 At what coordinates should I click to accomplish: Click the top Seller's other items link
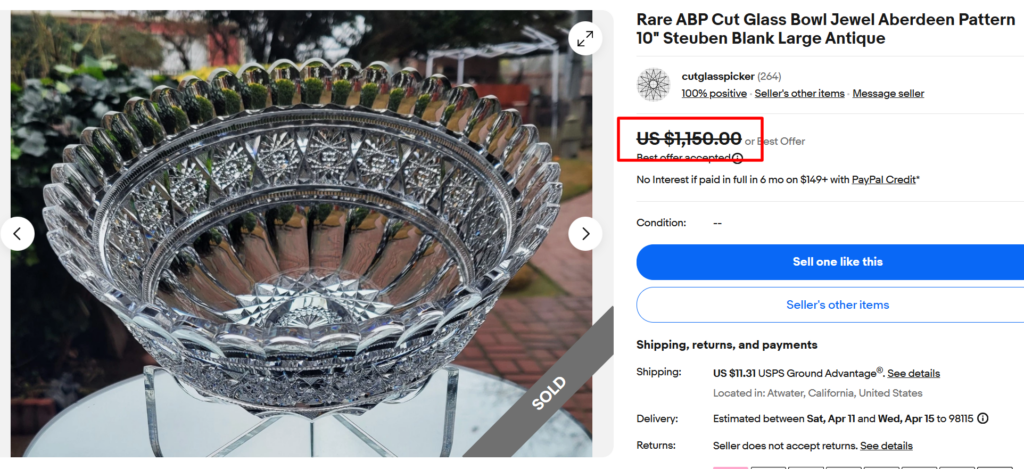tap(800, 94)
